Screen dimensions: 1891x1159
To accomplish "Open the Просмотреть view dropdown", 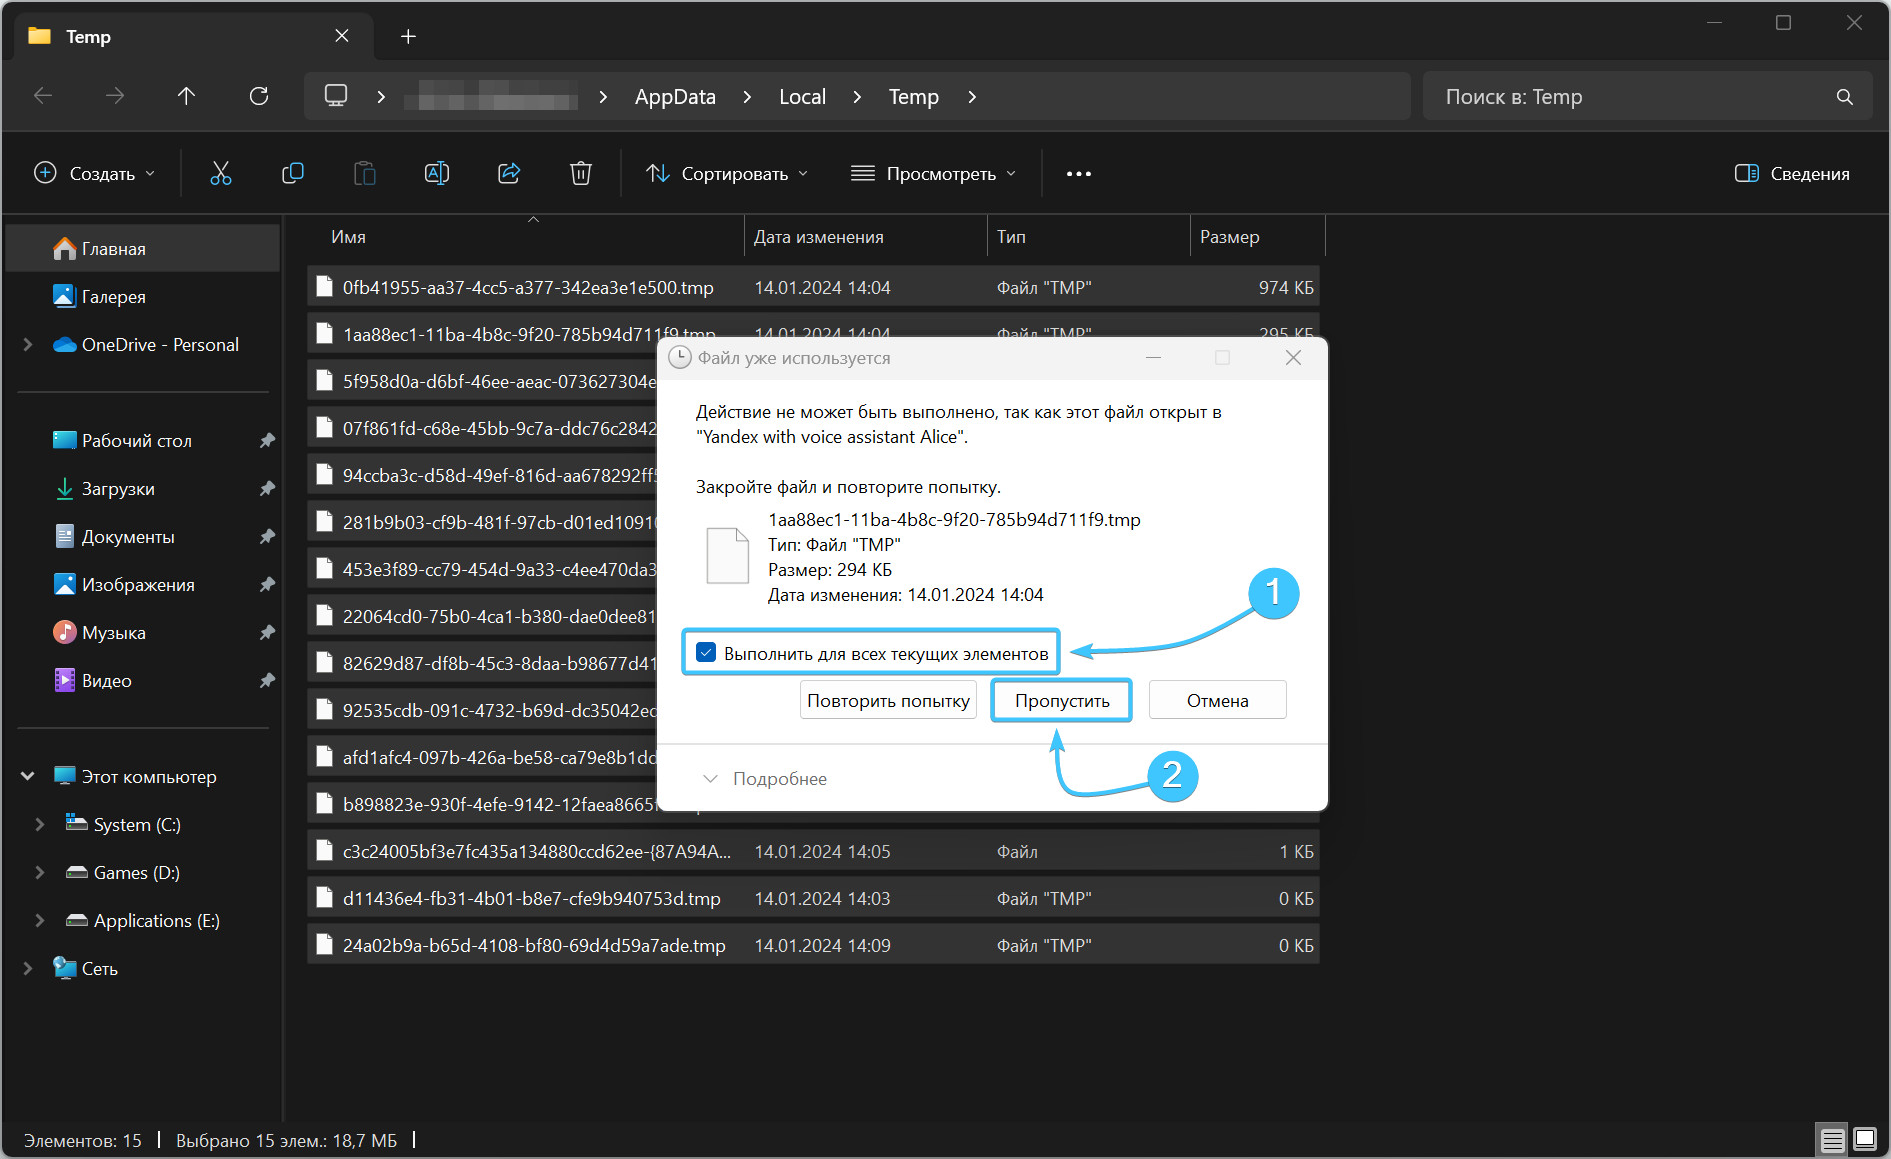I will point(933,174).
